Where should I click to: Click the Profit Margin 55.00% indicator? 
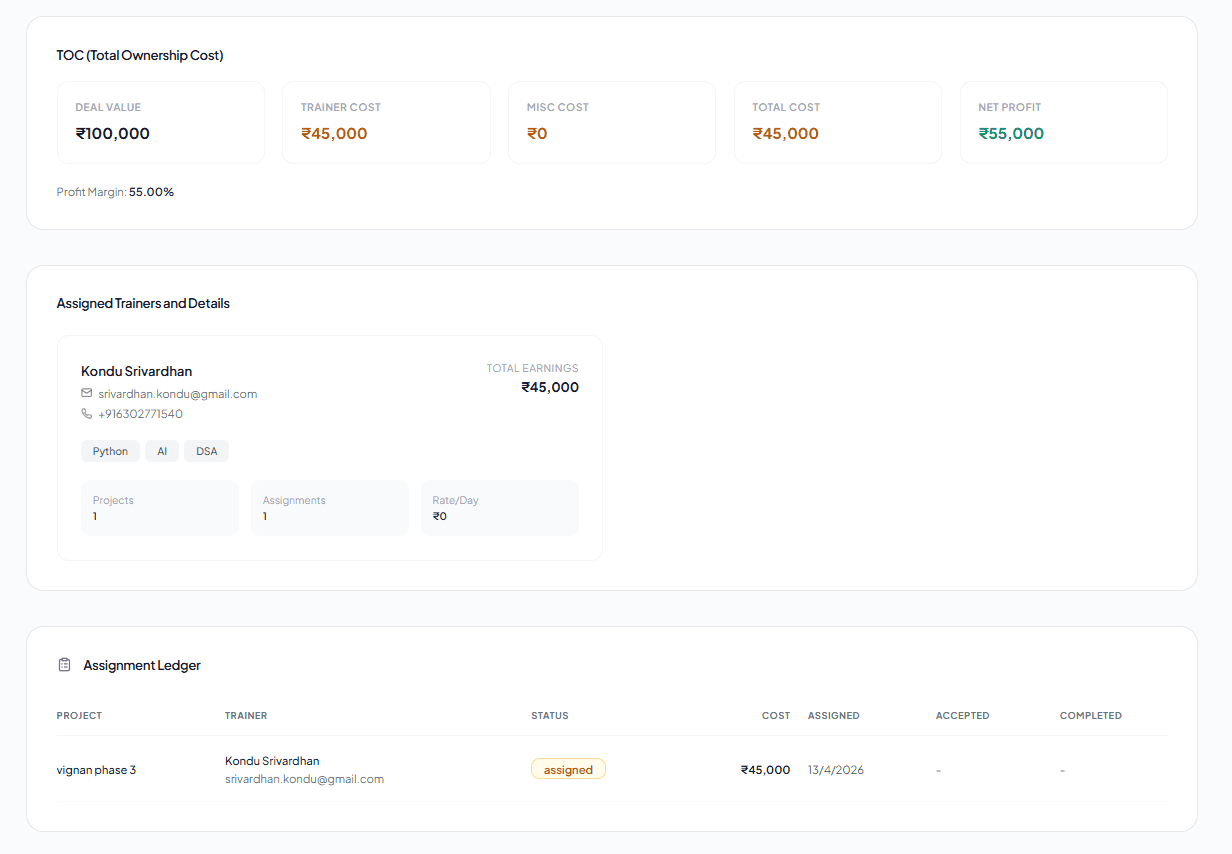(x=114, y=191)
